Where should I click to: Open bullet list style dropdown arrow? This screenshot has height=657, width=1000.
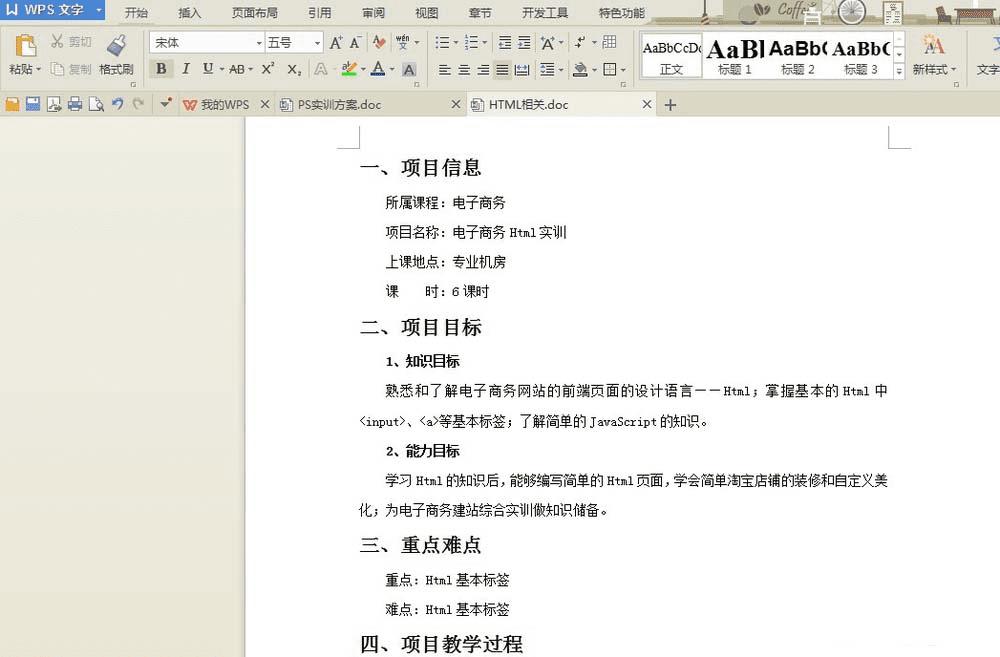tap(456, 43)
